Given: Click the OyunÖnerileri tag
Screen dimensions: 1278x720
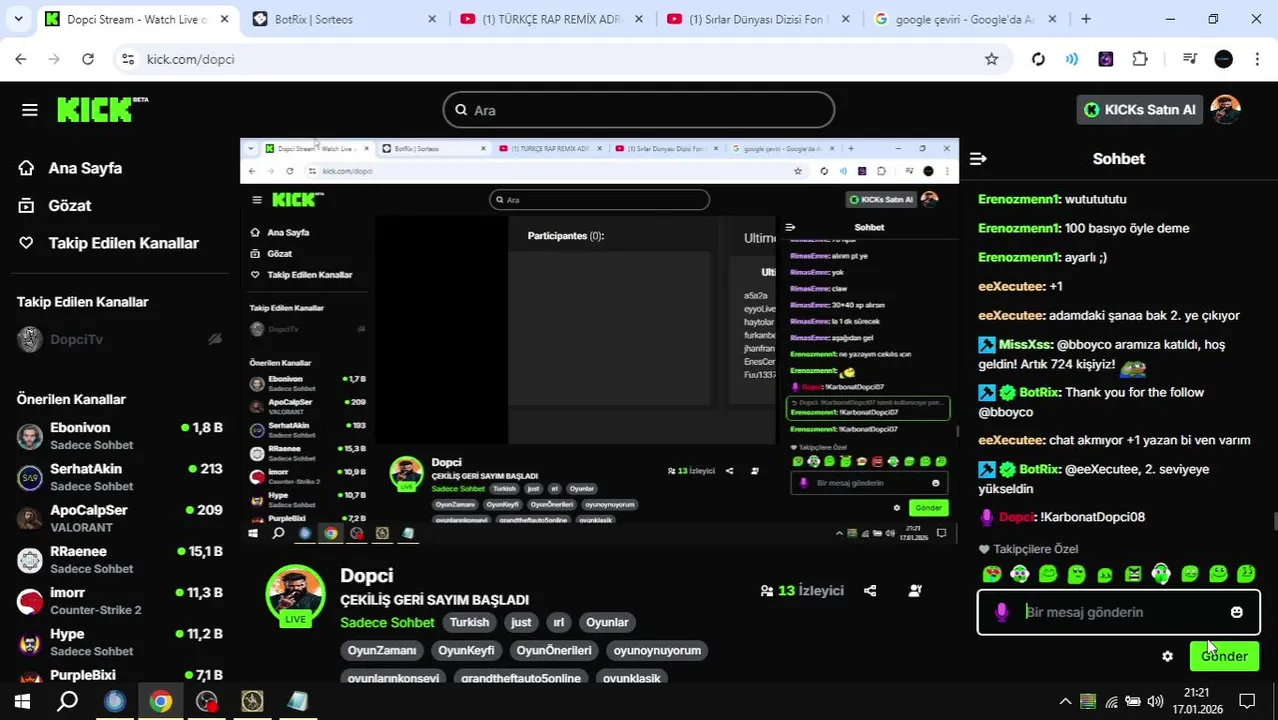Looking at the screenshot, I should (554, 650).
